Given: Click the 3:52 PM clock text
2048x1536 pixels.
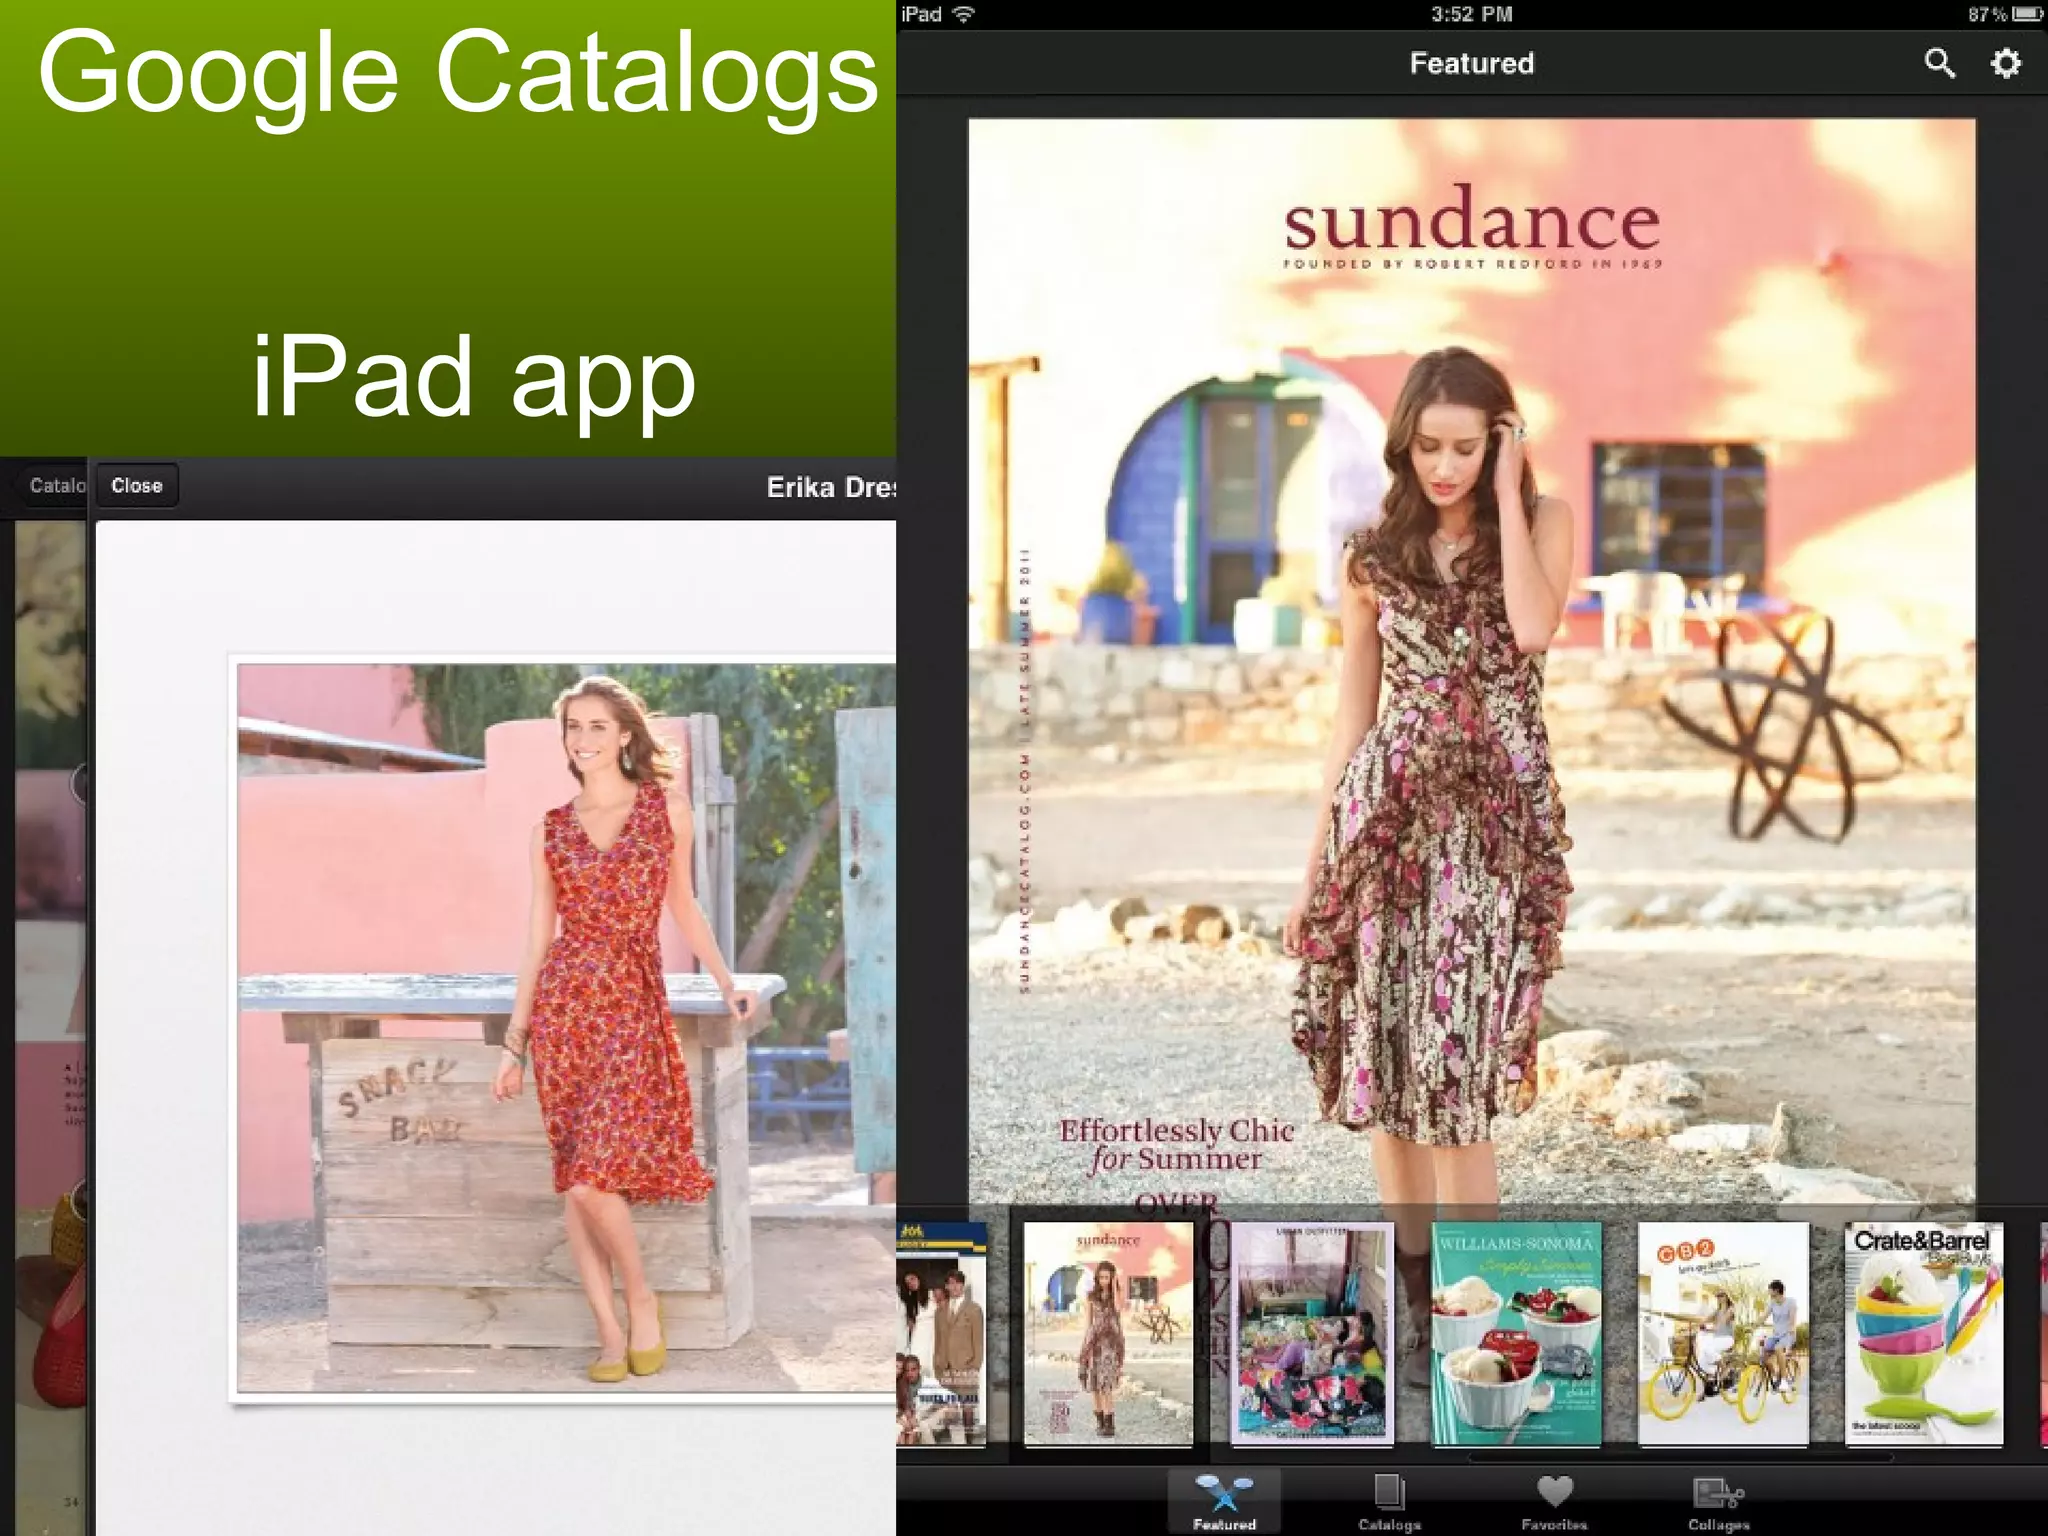Looking at the screenshot, I should click(x=1471, y=14).
